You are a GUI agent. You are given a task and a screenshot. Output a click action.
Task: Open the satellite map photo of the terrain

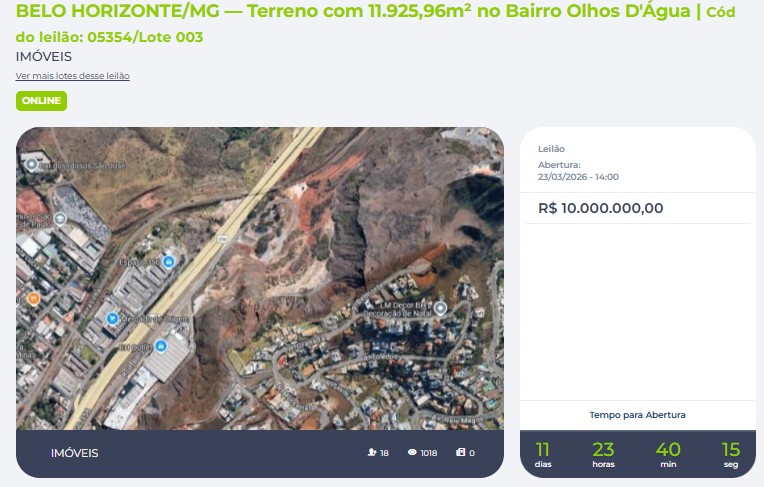(260, 278)
